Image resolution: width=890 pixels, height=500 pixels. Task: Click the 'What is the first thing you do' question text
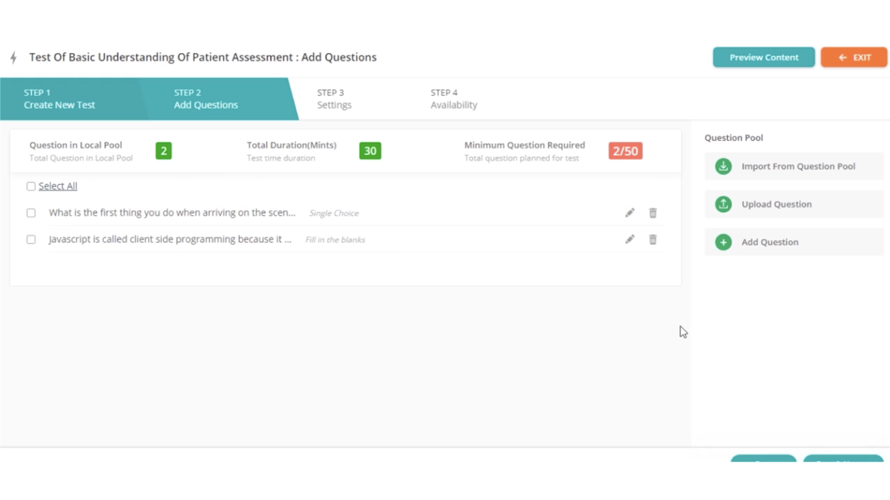pyautogui.click(x=172, y=213)
